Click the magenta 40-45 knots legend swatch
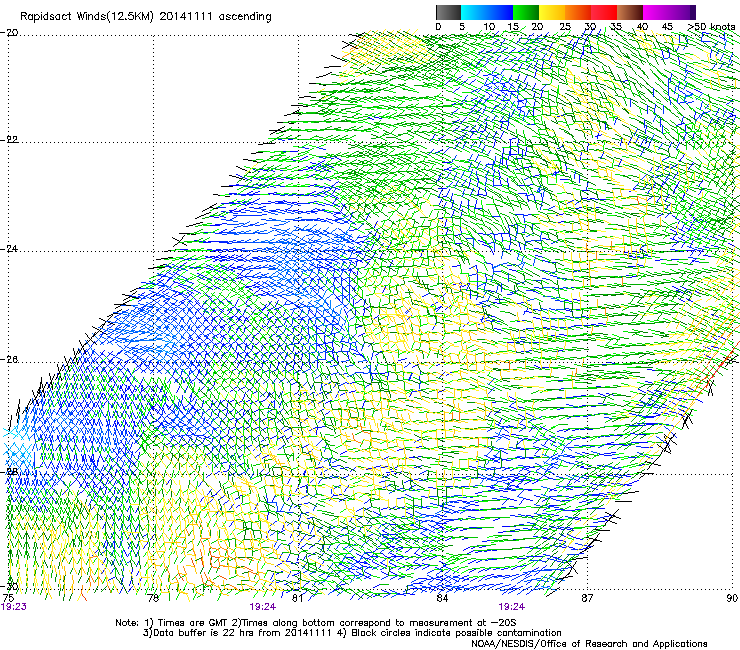 [656, 12]
